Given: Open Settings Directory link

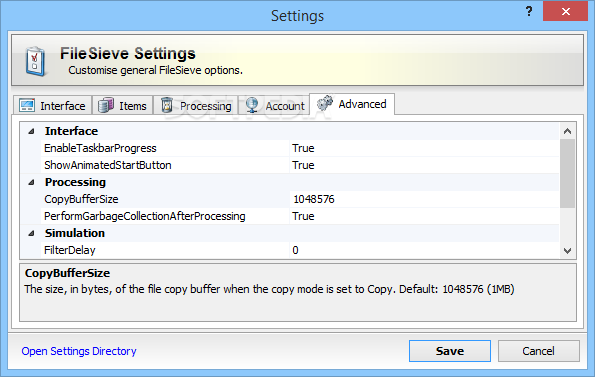Looking at the screenshot, I should pos(79,351).
